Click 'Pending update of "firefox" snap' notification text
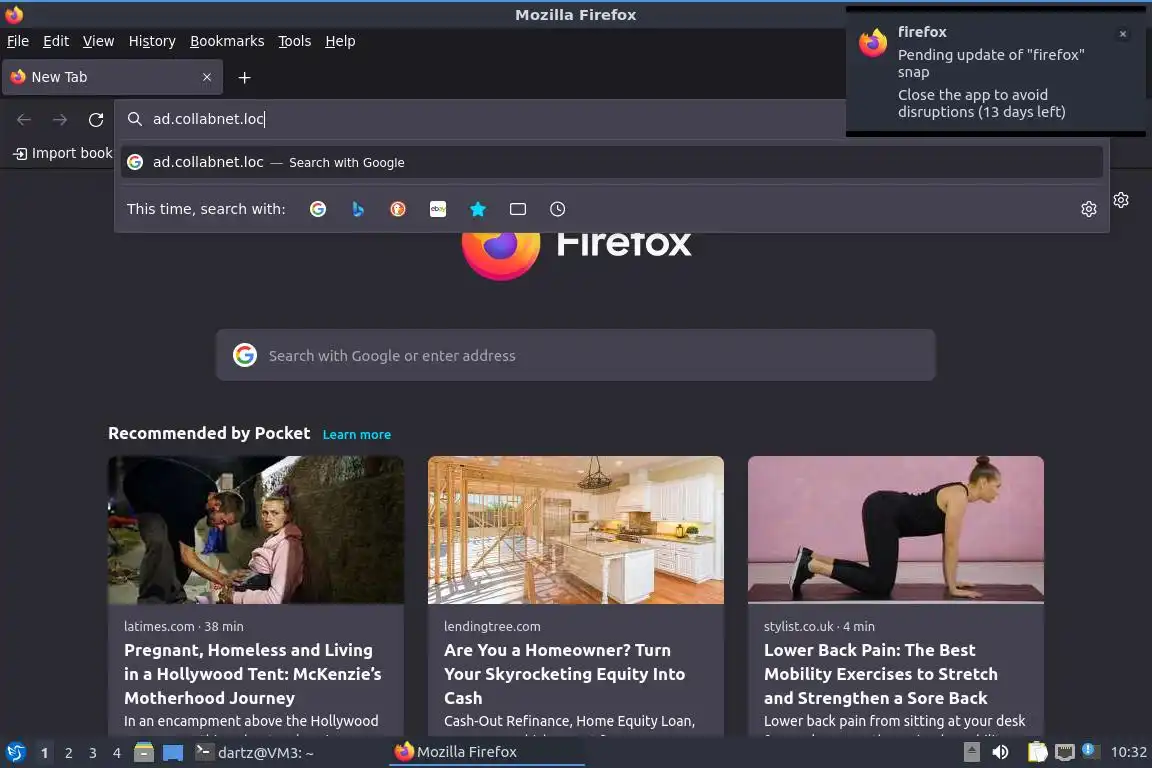 coord(991,63)
